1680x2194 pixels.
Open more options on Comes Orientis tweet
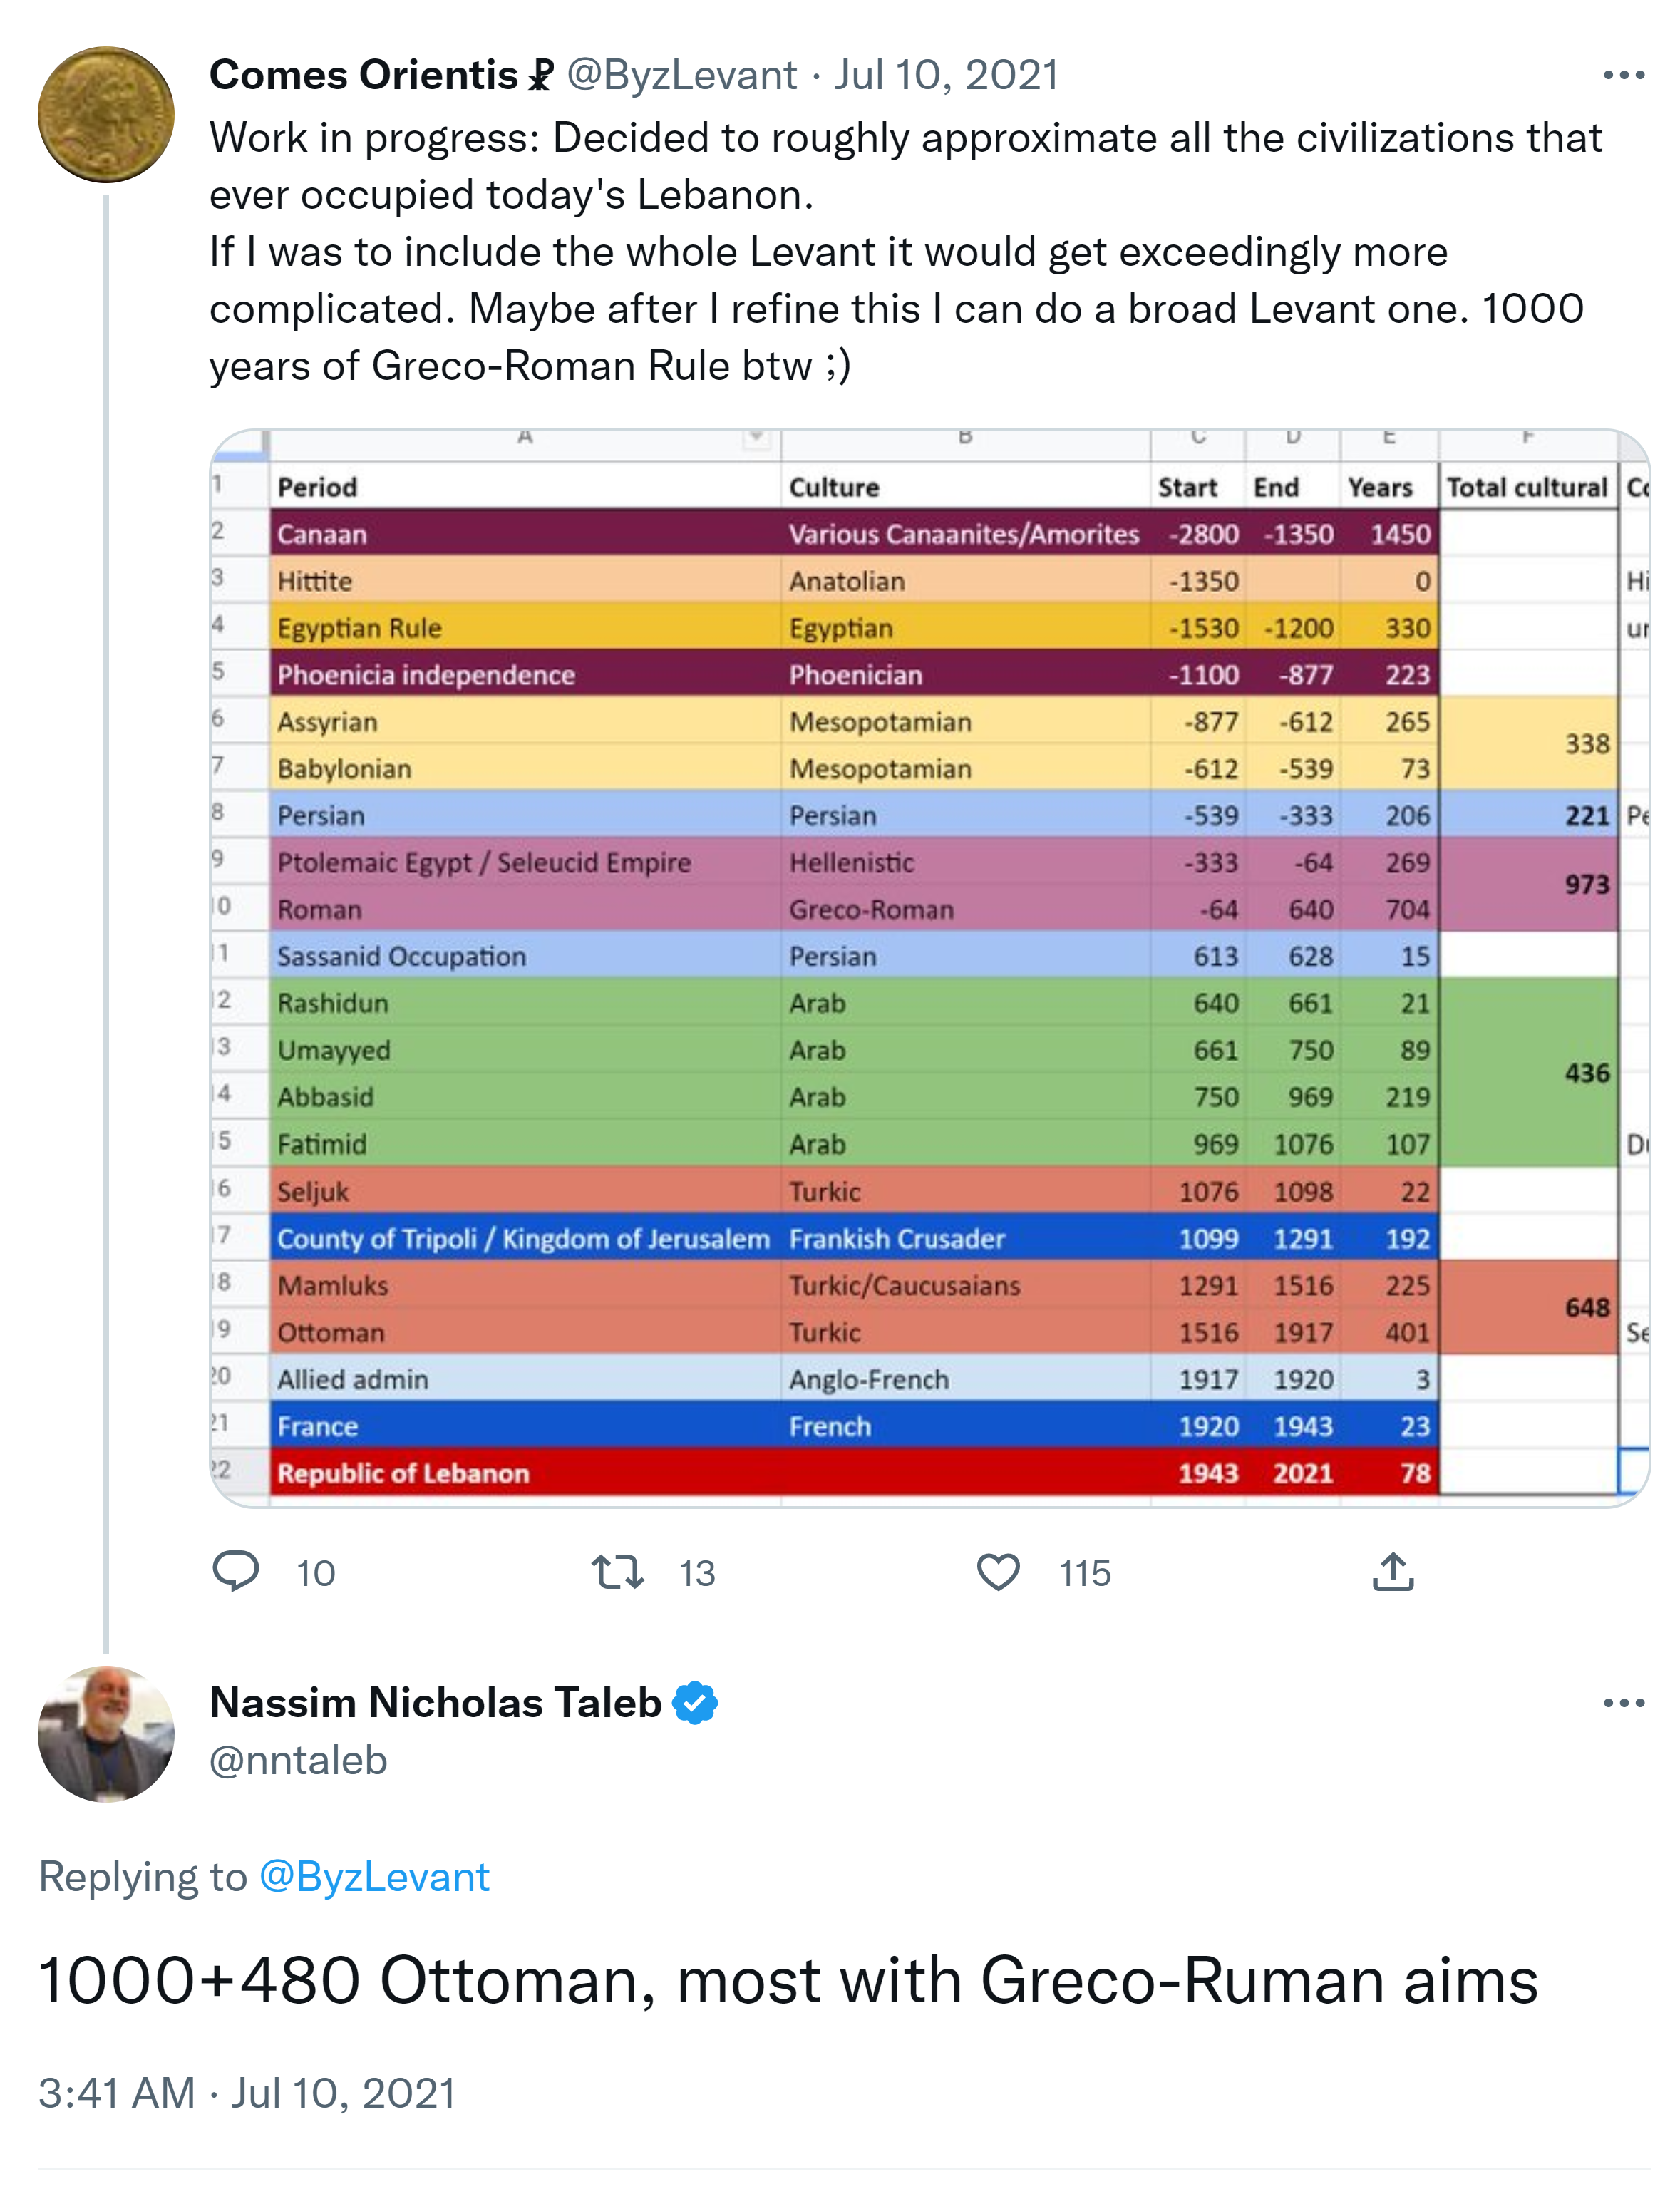[1623, 76]
